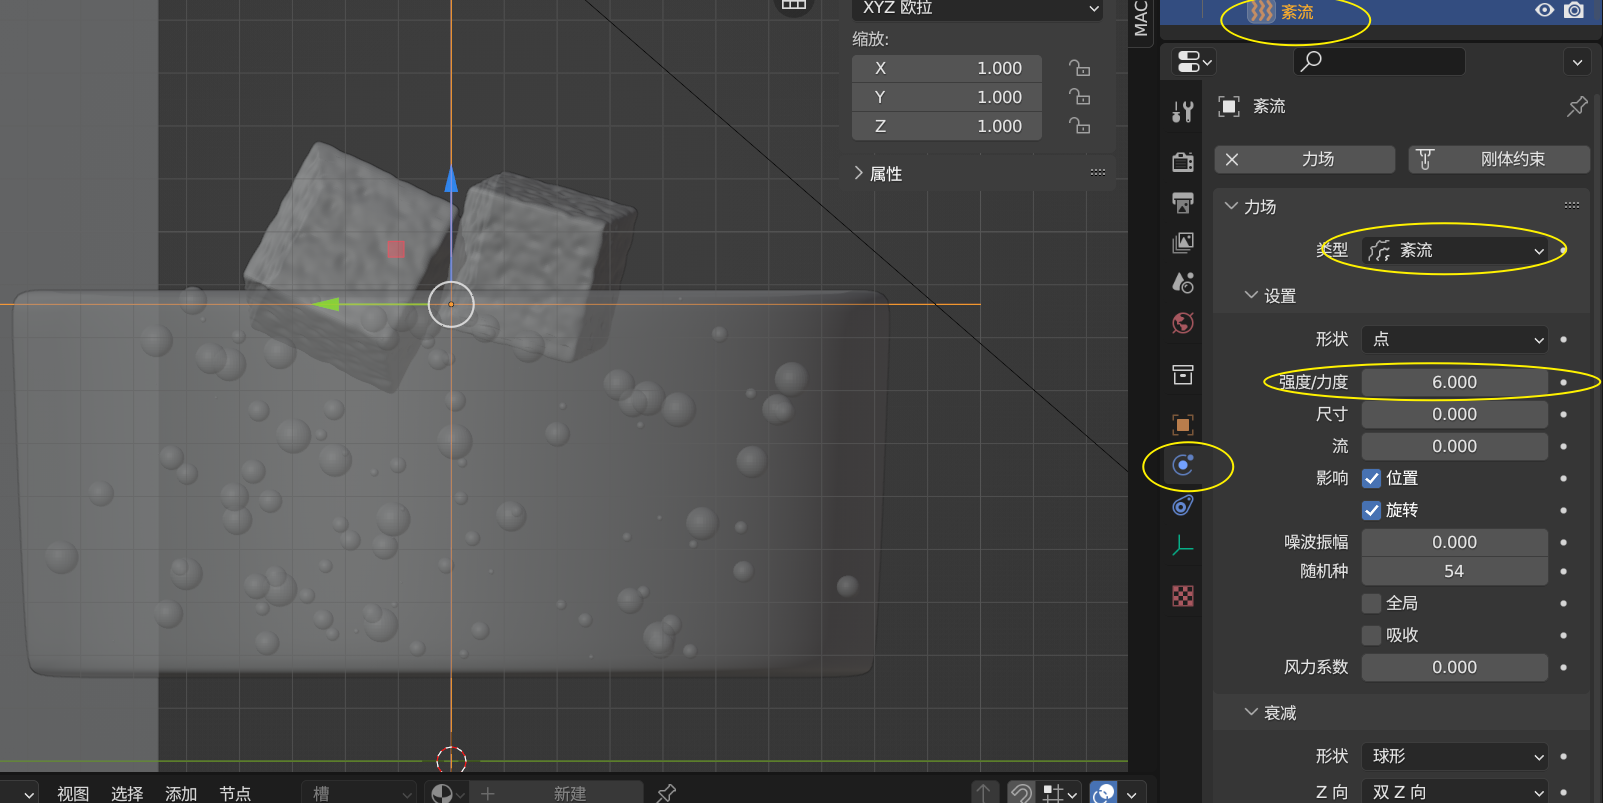Open the Object Data properties tab

[1183, 545]
